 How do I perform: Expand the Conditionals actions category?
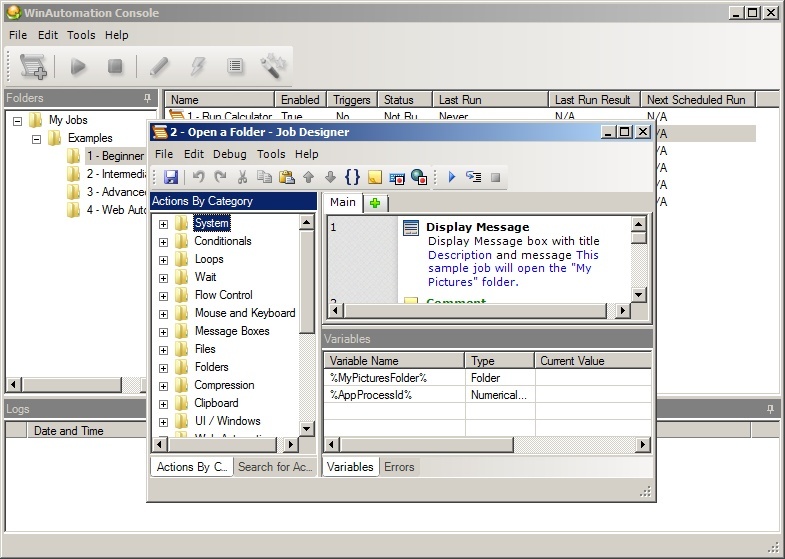pyautogui.click(x=163, y=242)
